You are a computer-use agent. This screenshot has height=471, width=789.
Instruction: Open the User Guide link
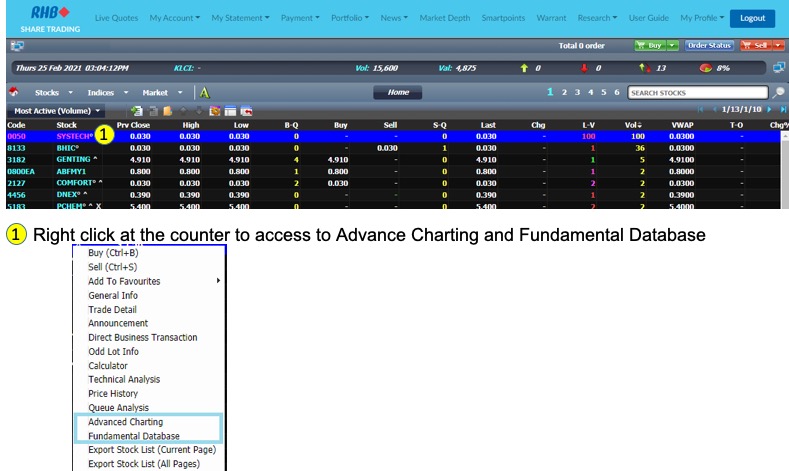pyautogui.click(x=649, y=18)
